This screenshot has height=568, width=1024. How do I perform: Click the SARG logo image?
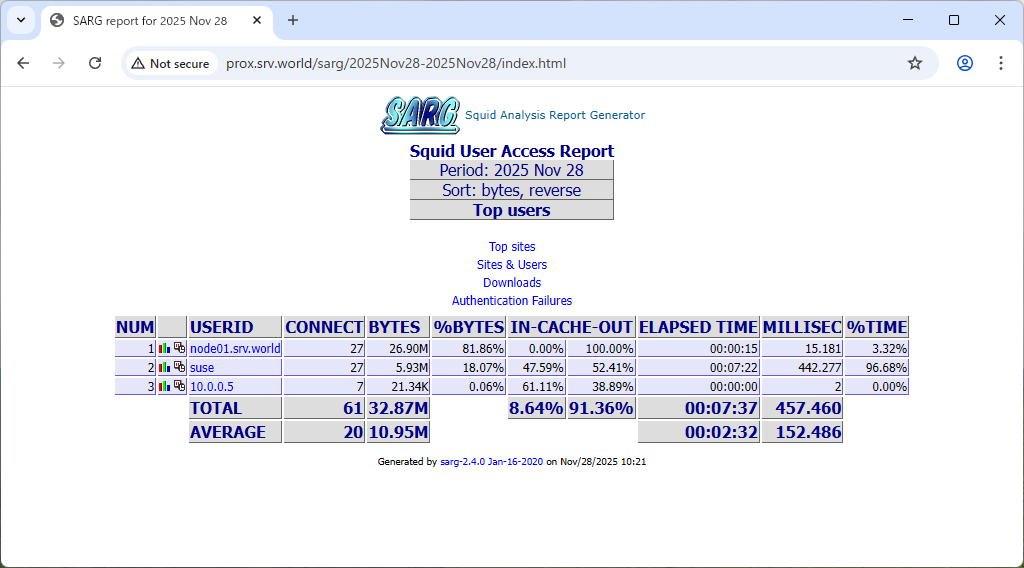click(x=420, y=115)
